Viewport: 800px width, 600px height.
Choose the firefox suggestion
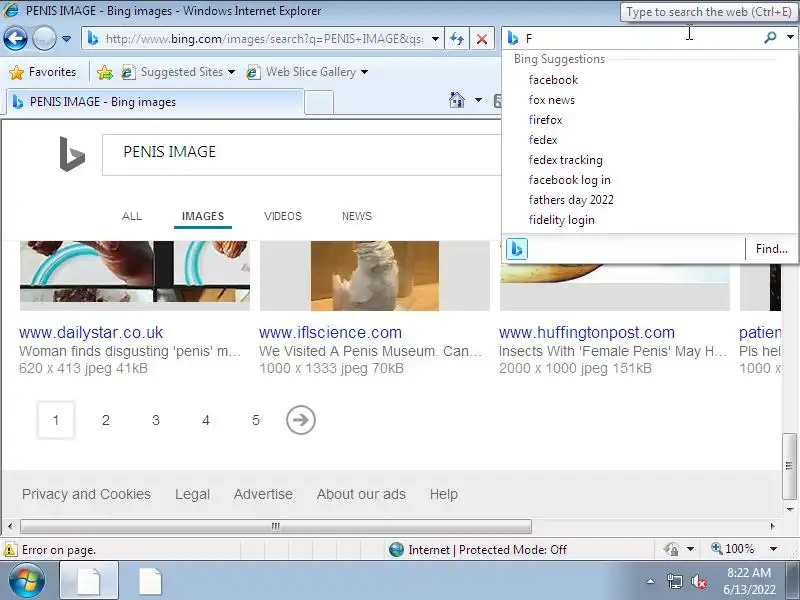[545, 120]
